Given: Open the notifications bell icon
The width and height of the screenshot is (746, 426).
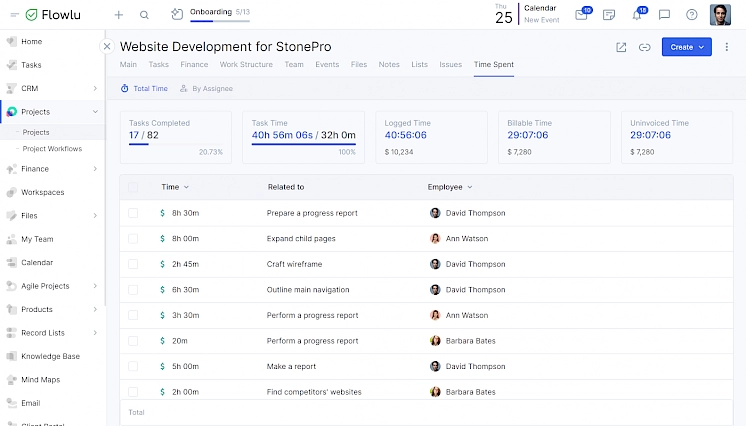Looking at the screenshot, I should tap(636, 15).
